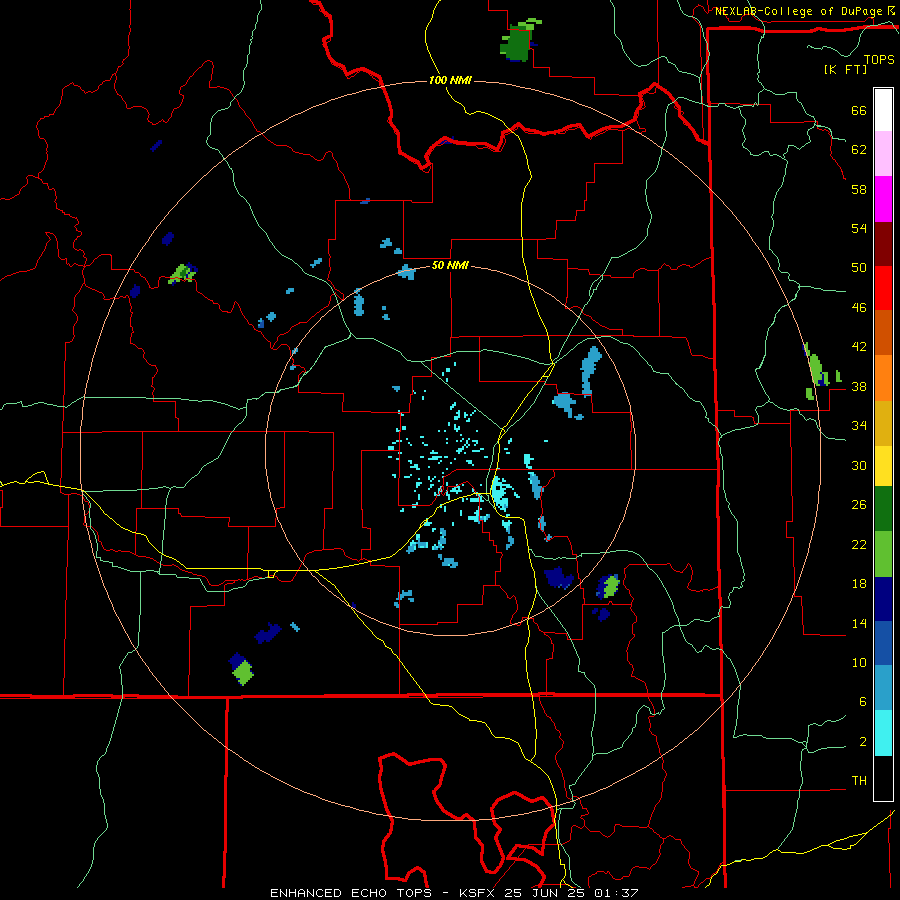Image resolution: width=900 pixels, height=900 pixels.
Task: Select the 22 legend label
Action: tap(859, 544)
